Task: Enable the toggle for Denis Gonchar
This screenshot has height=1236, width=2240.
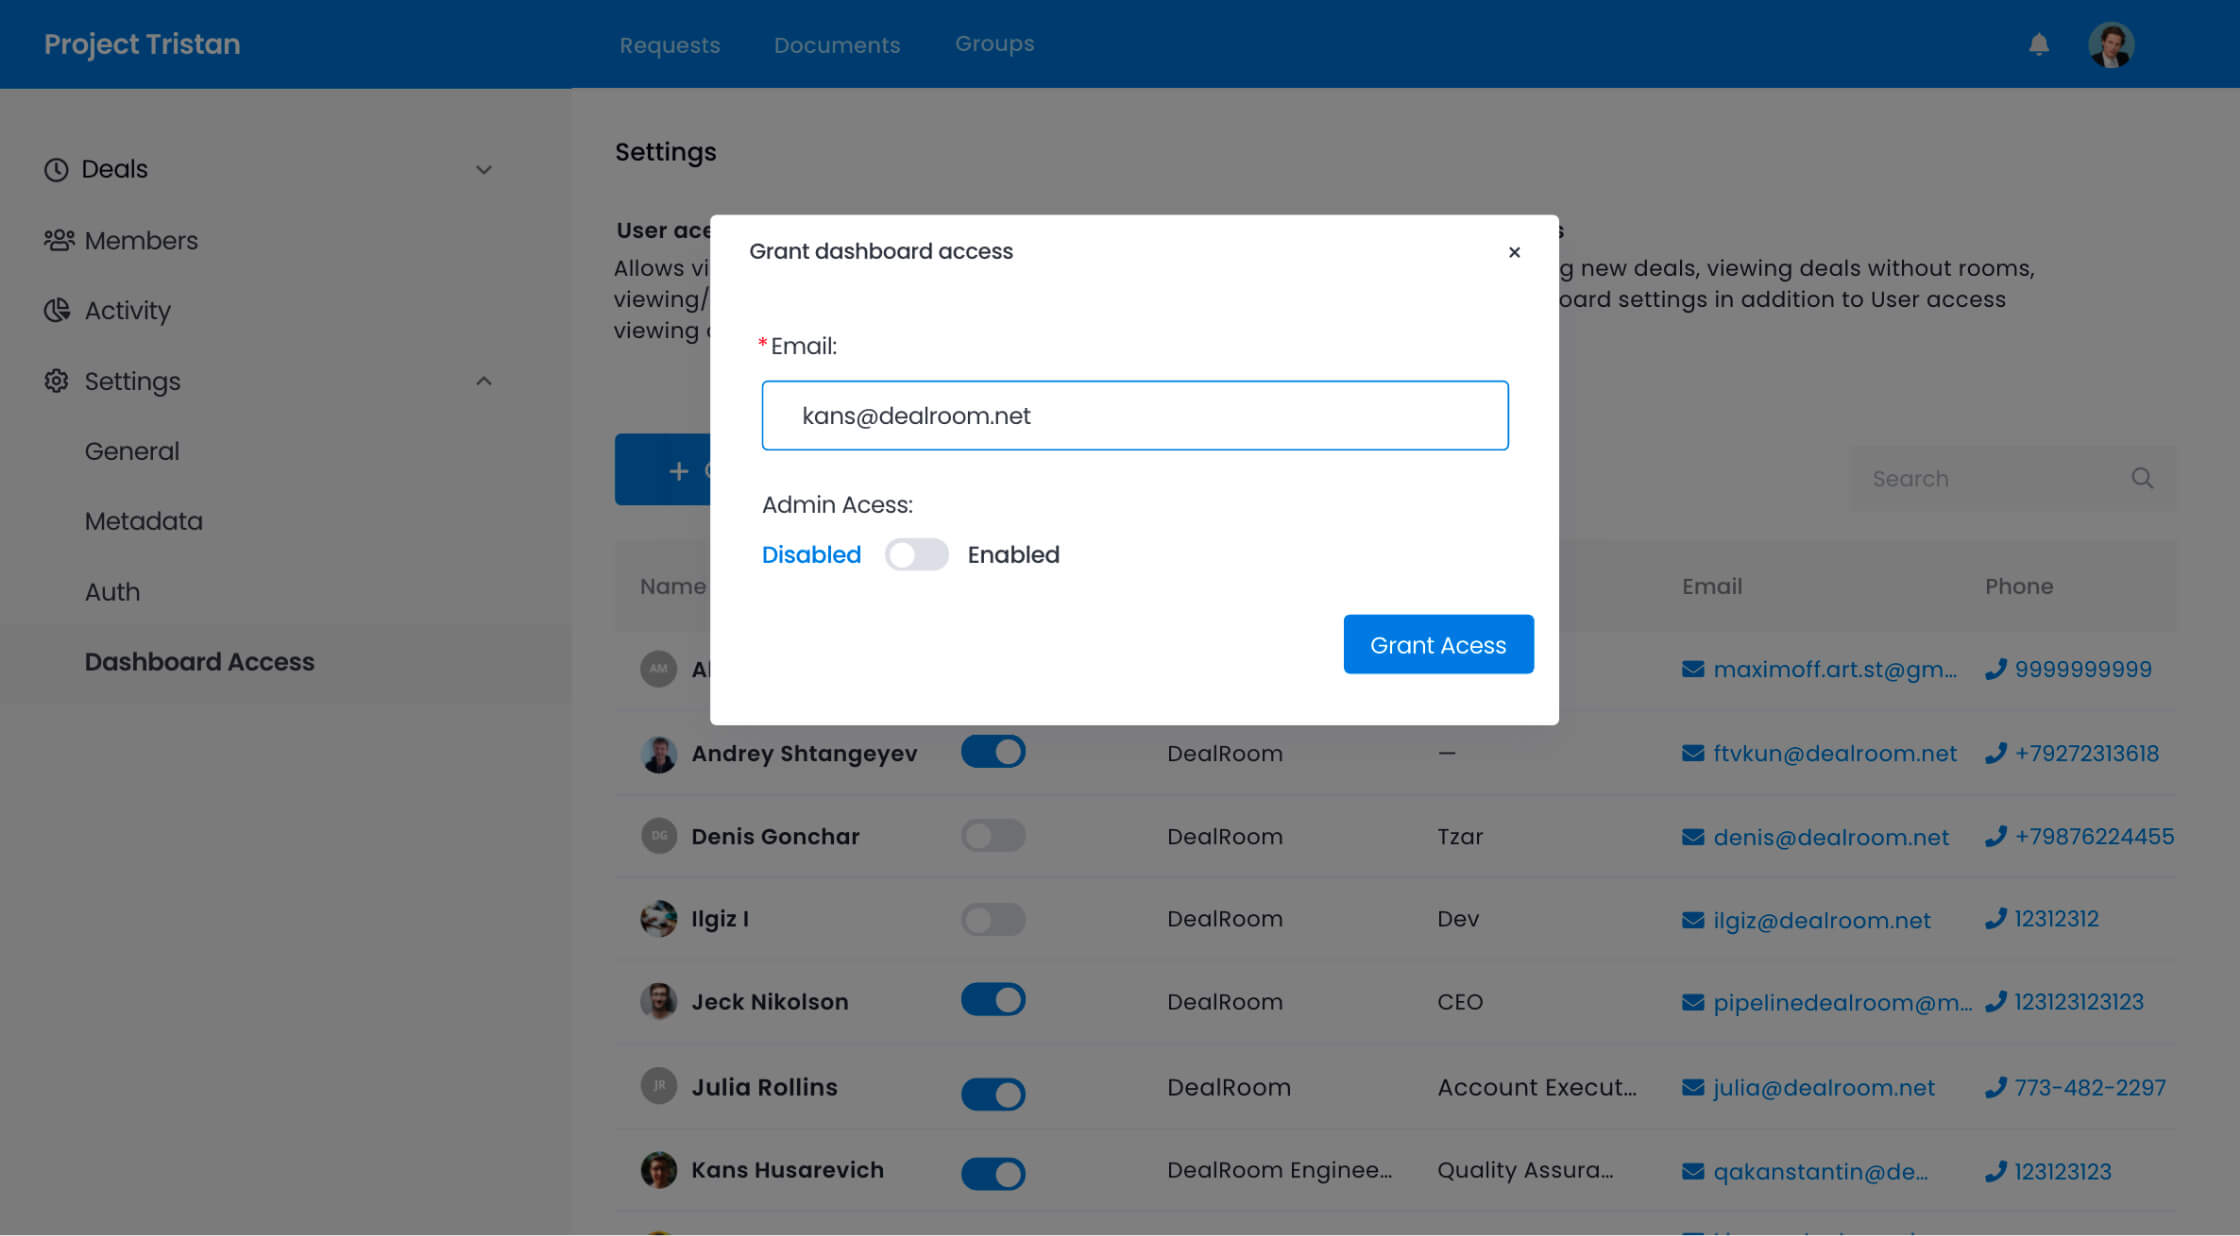Action: click(x=993, y=836)
